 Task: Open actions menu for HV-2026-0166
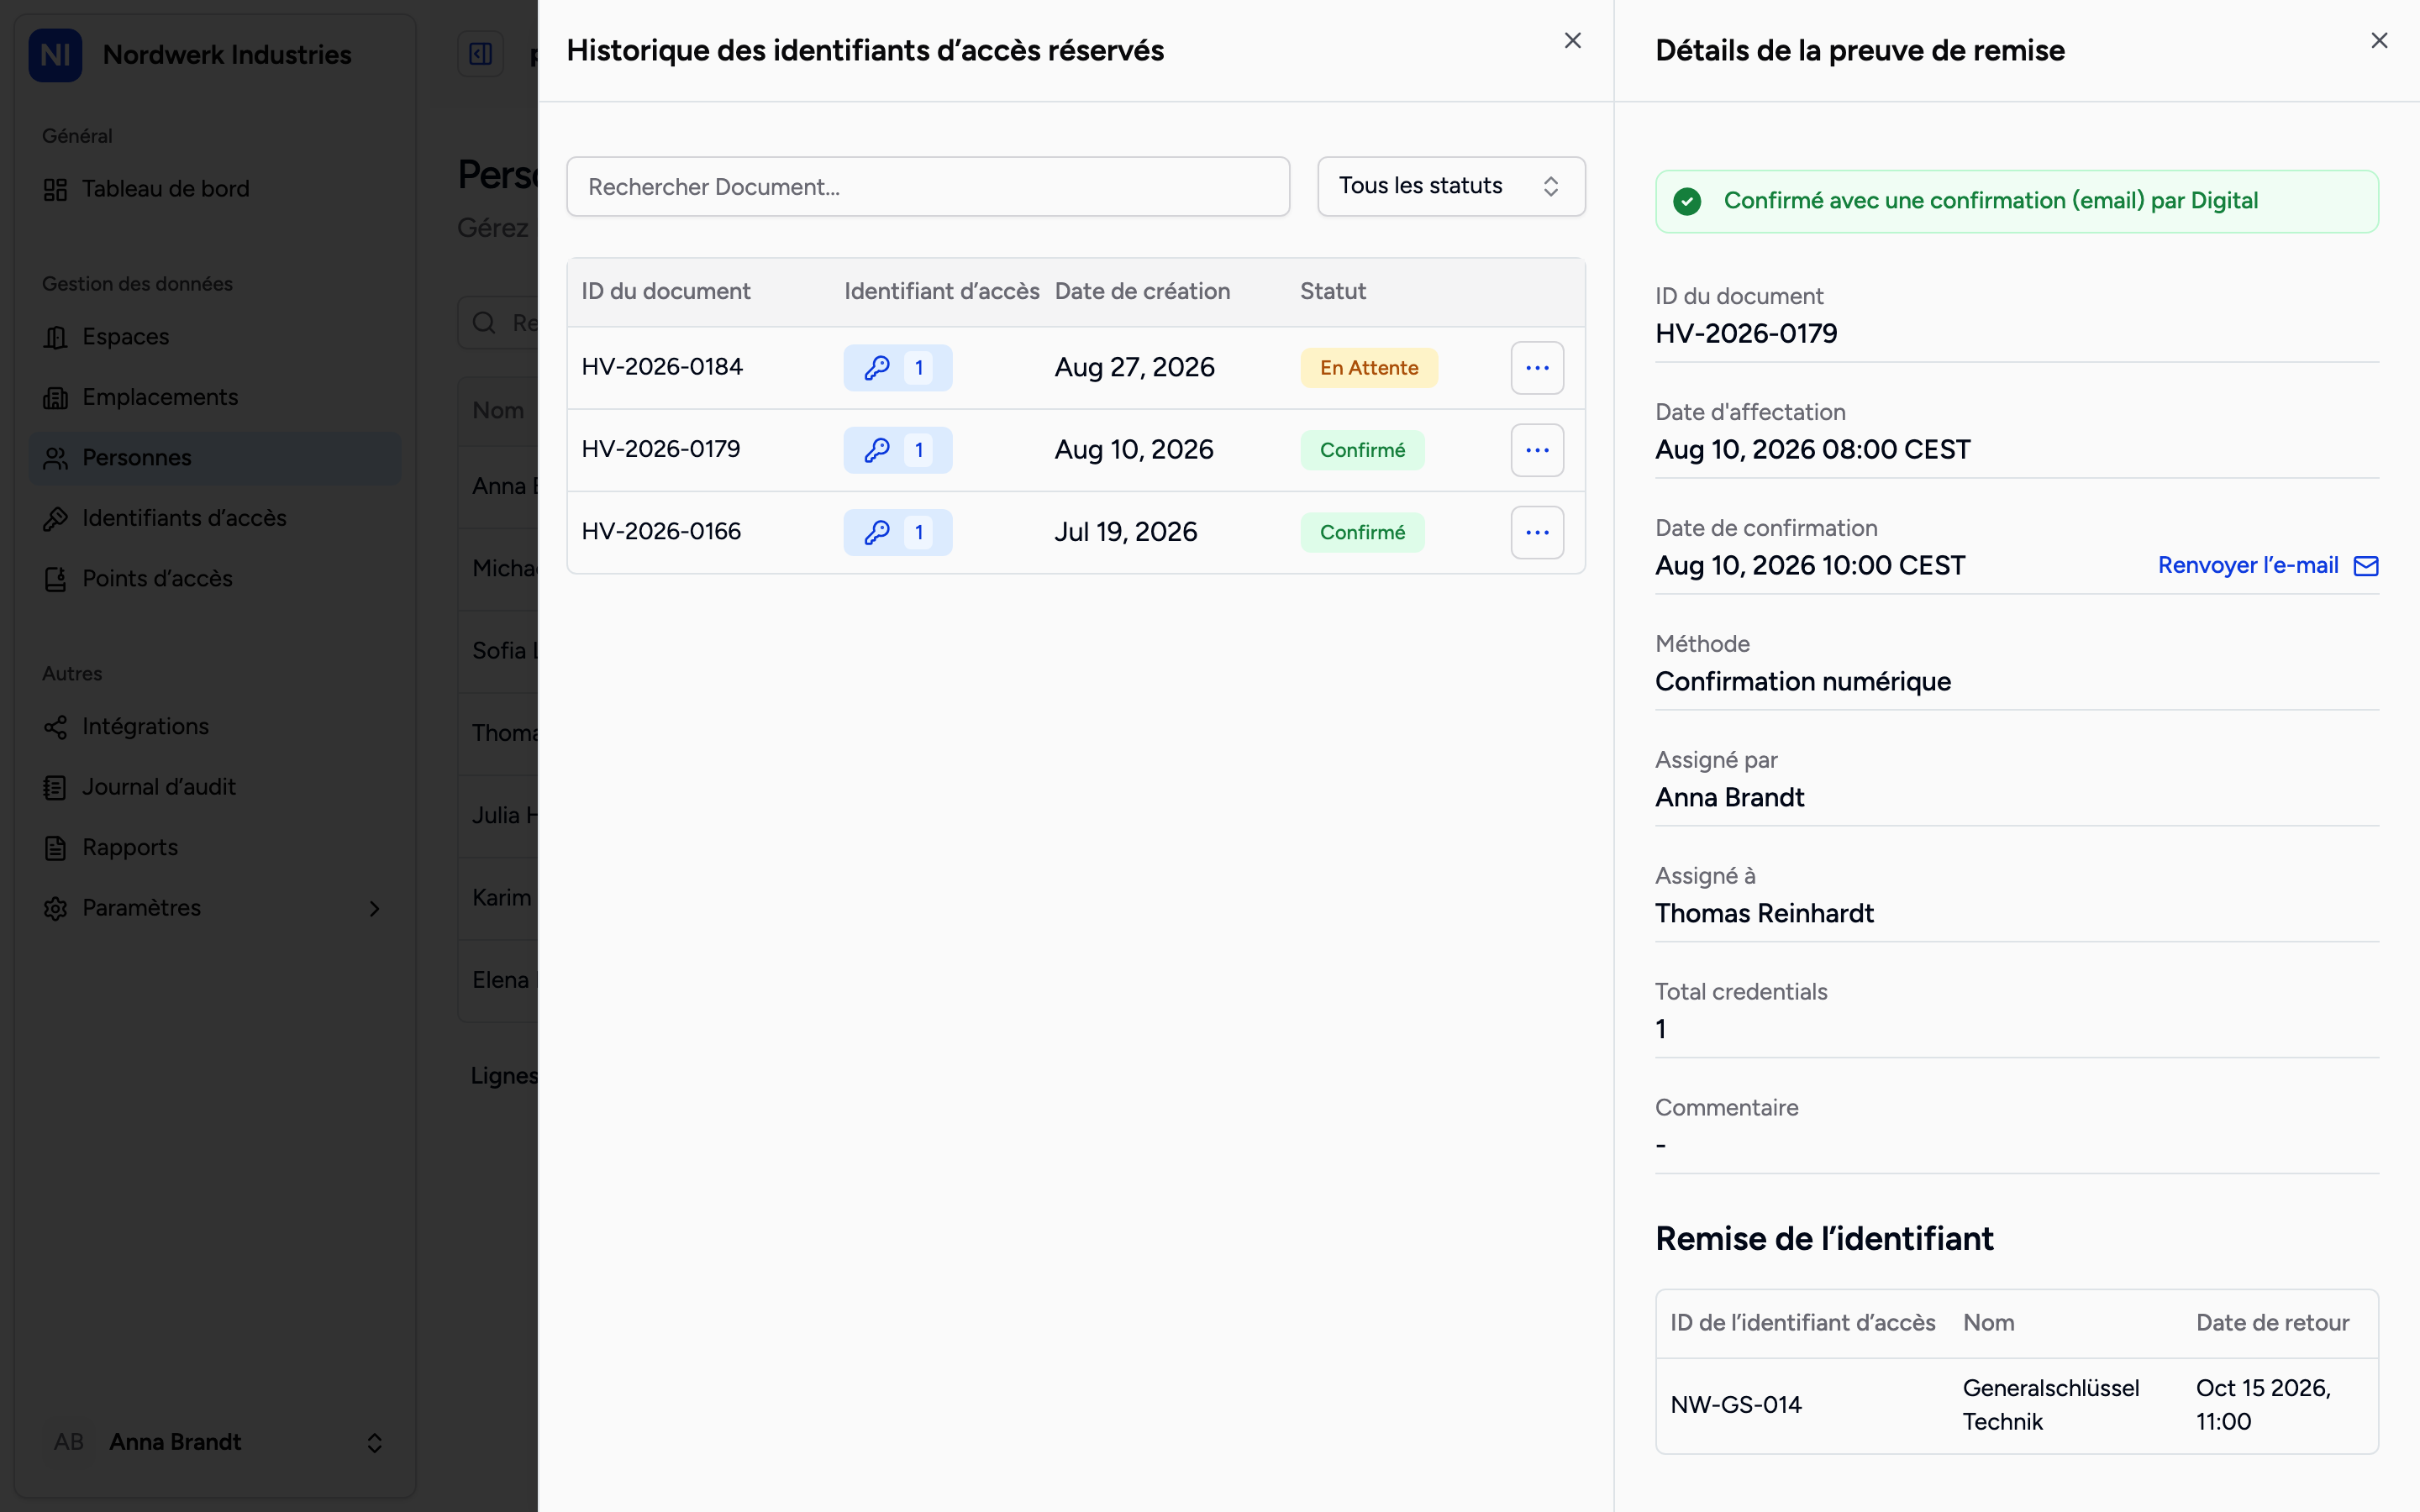1537,532
